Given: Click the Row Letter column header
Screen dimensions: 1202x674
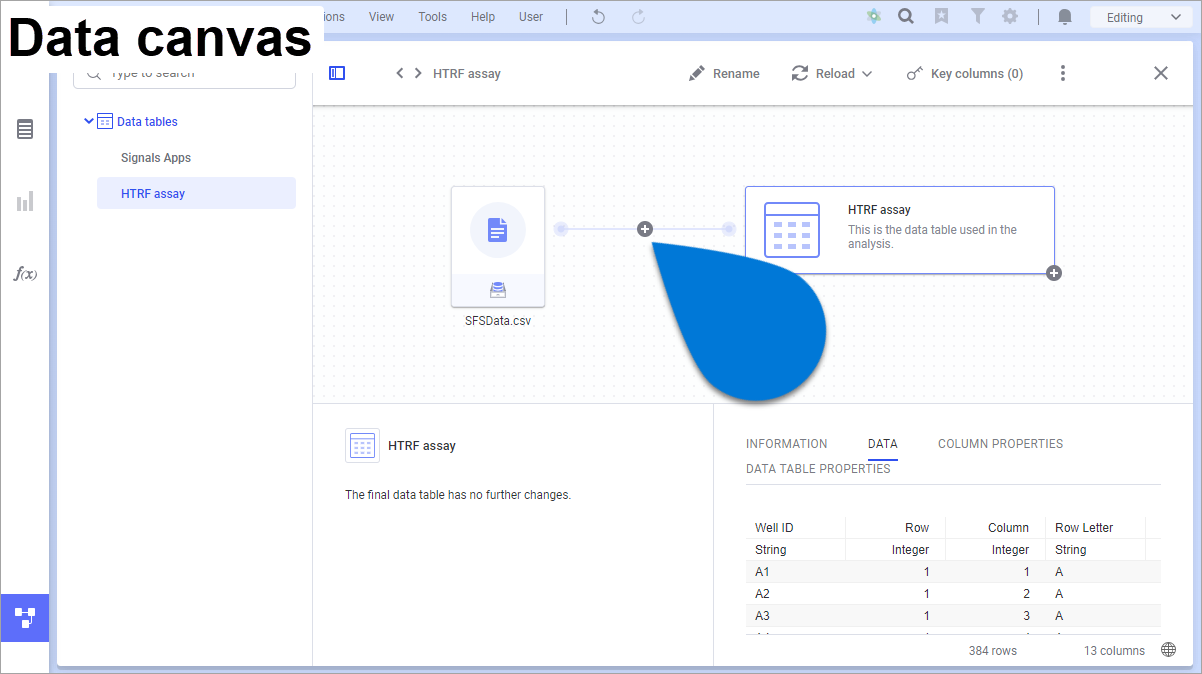Looking at the screenshot, I should pyautogui.click(x=1096, y=527).
